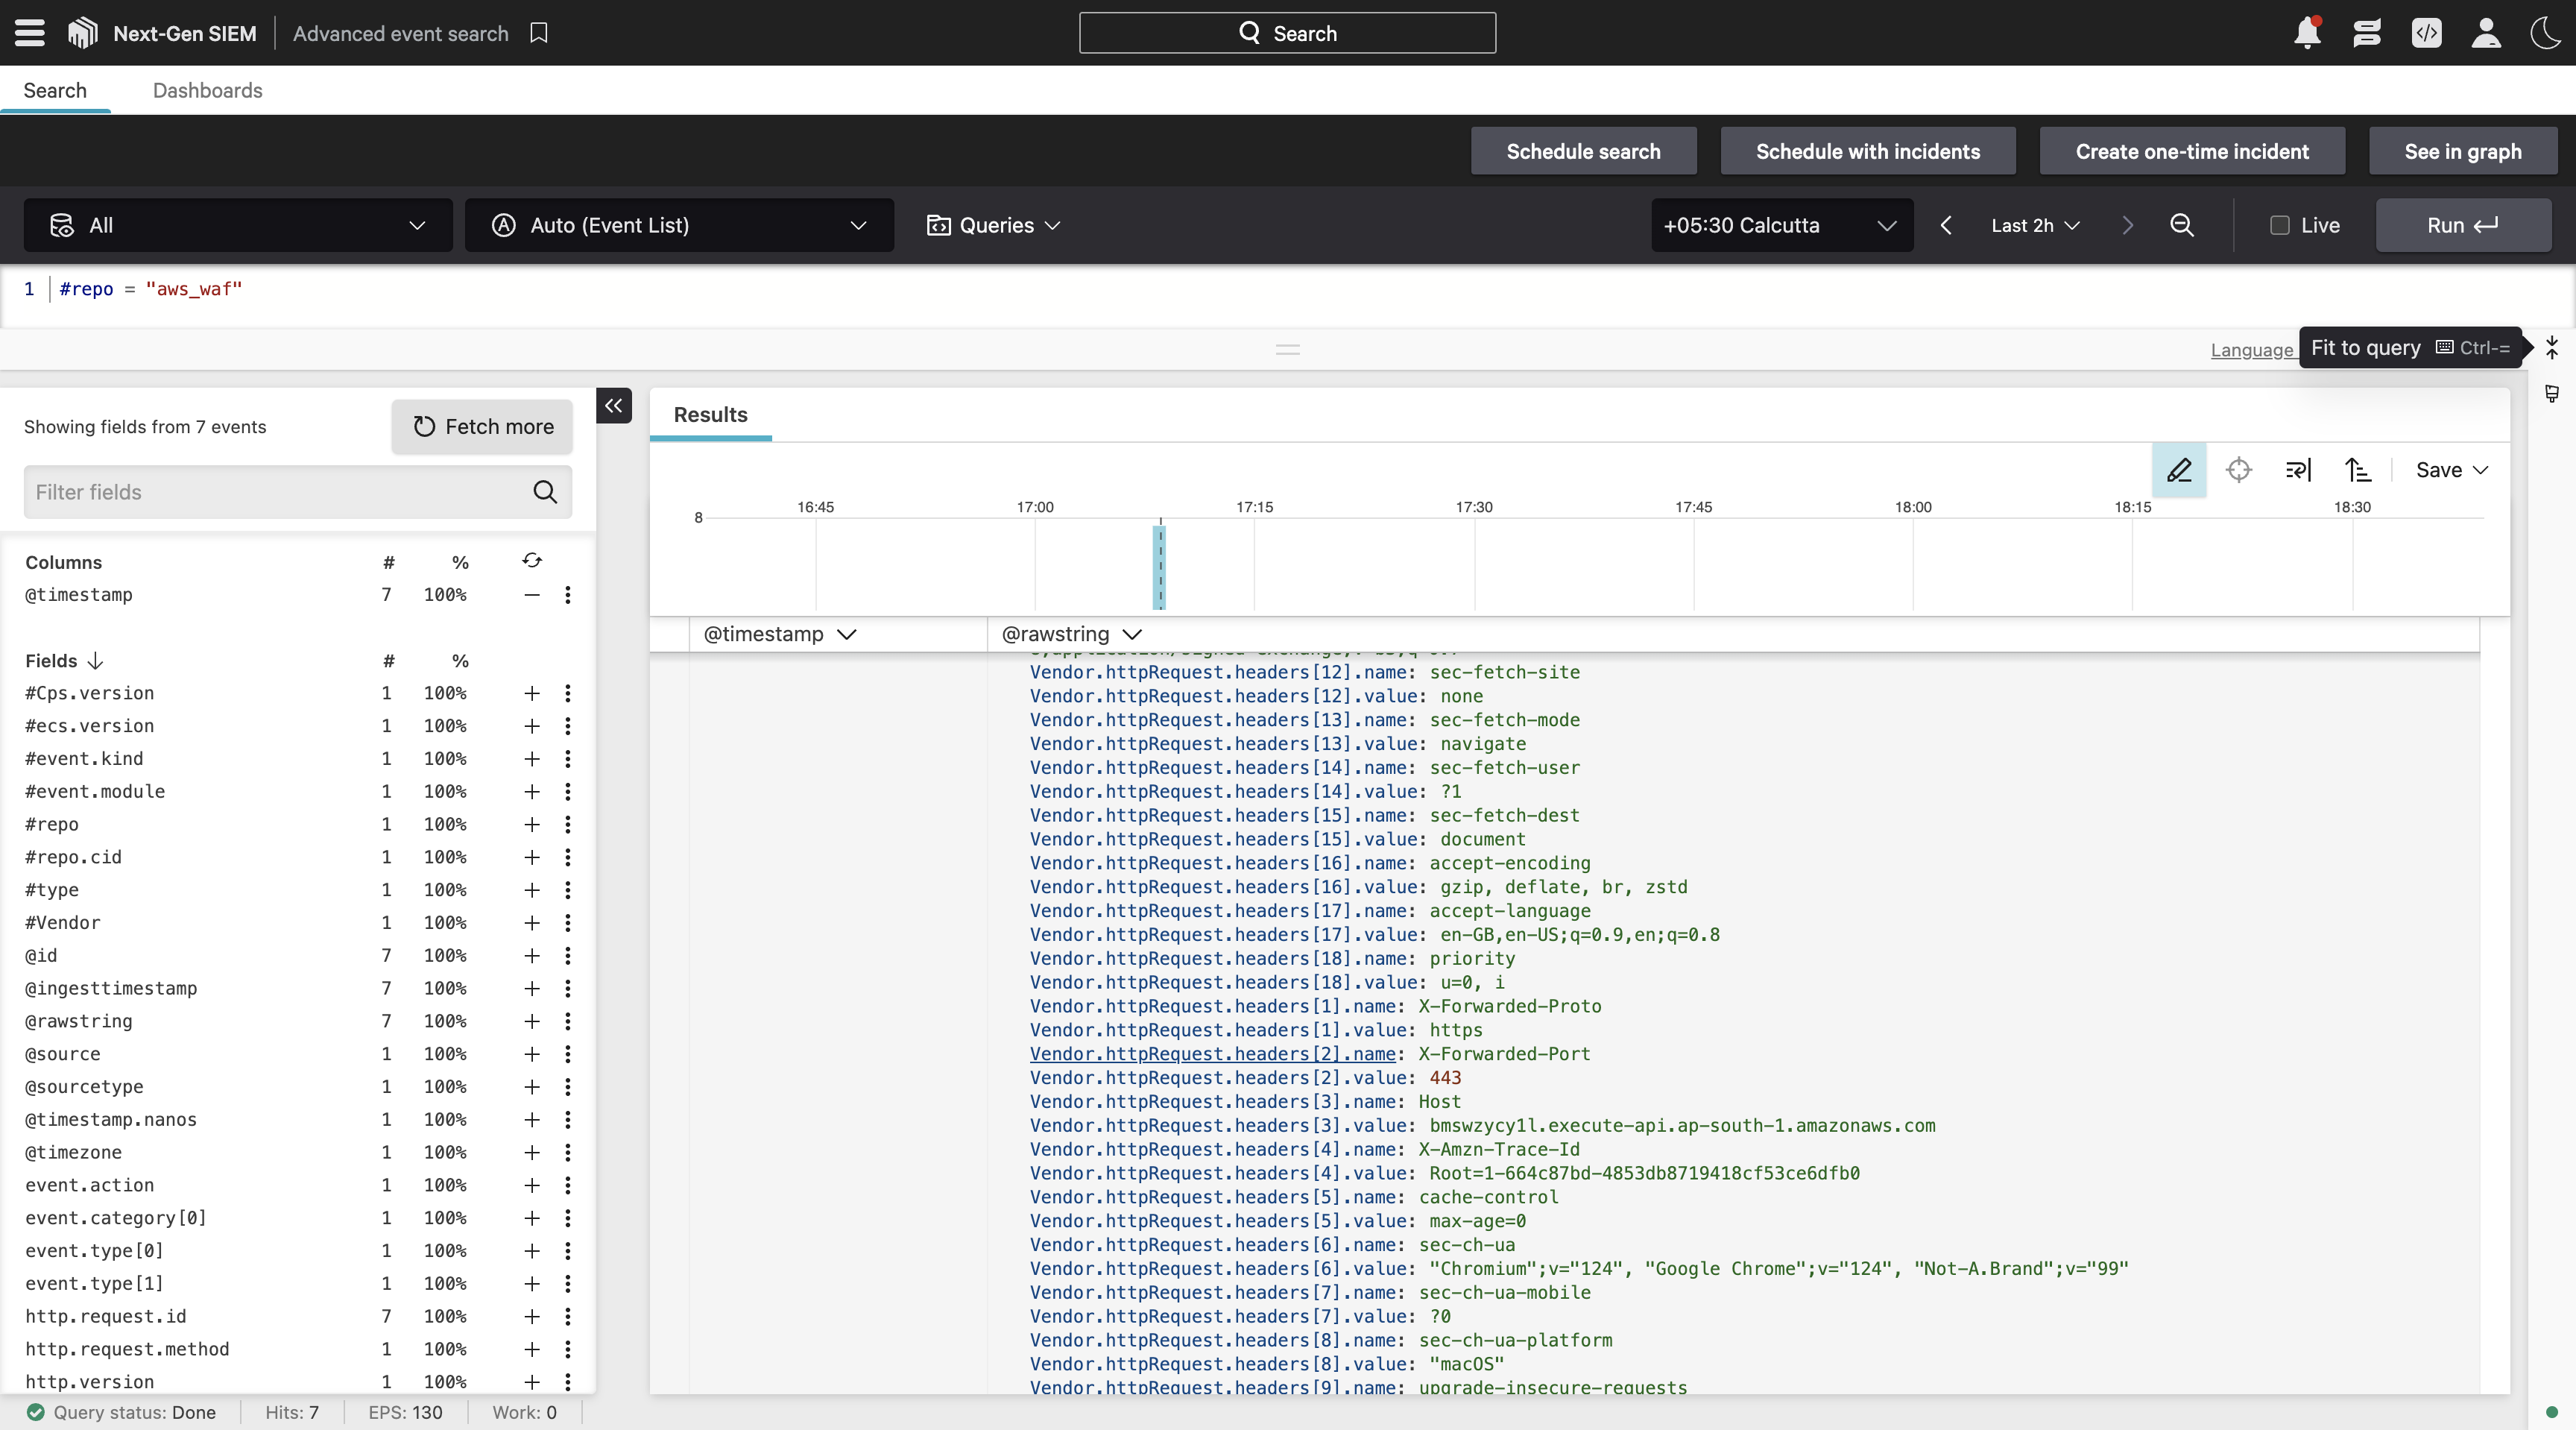The width and height of the screenshot is (2576, 1430).
Task: Open the hamburger navigation menu
Action: (x=30, y=33)
